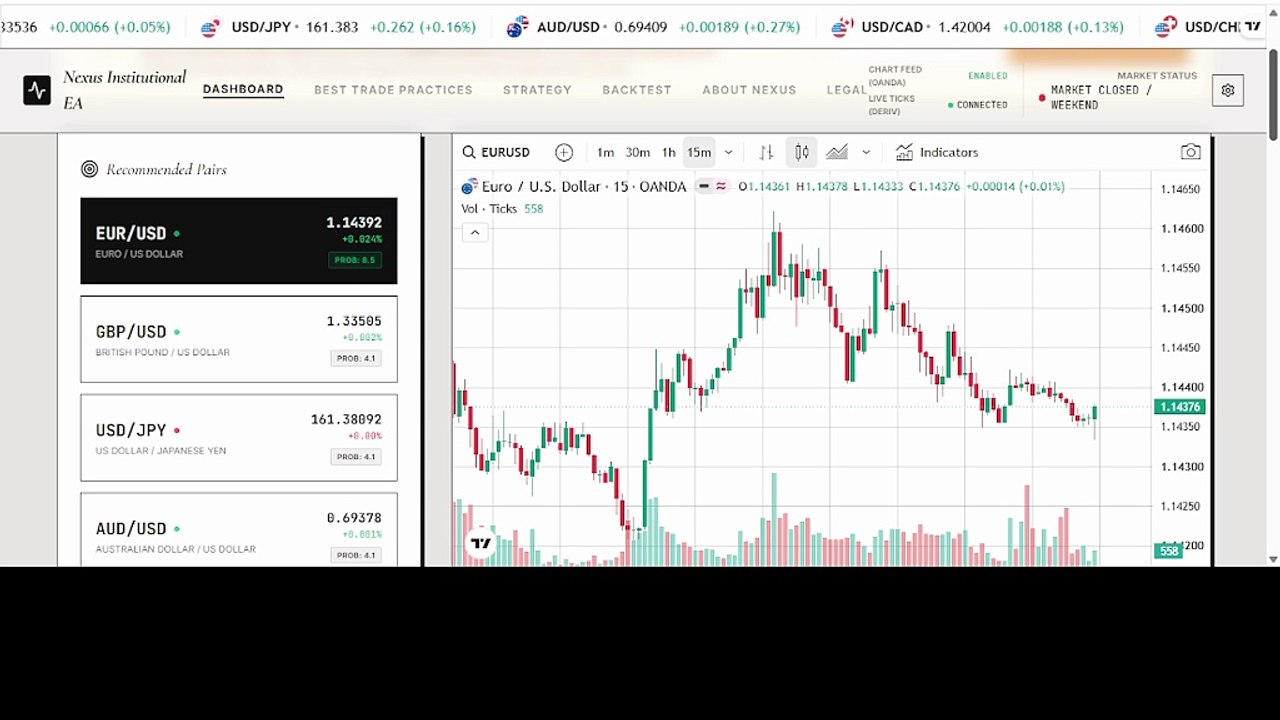Open USD/CAD quote in ticker tape

tap(978, 27)
